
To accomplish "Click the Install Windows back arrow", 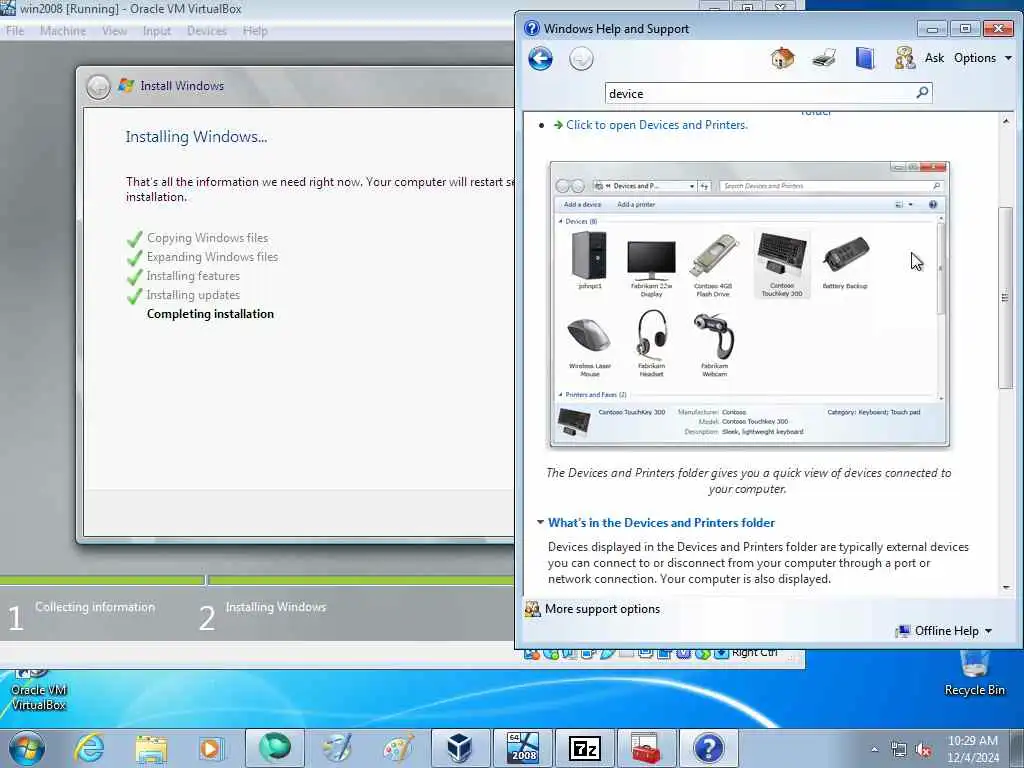I will coord(99,87).
